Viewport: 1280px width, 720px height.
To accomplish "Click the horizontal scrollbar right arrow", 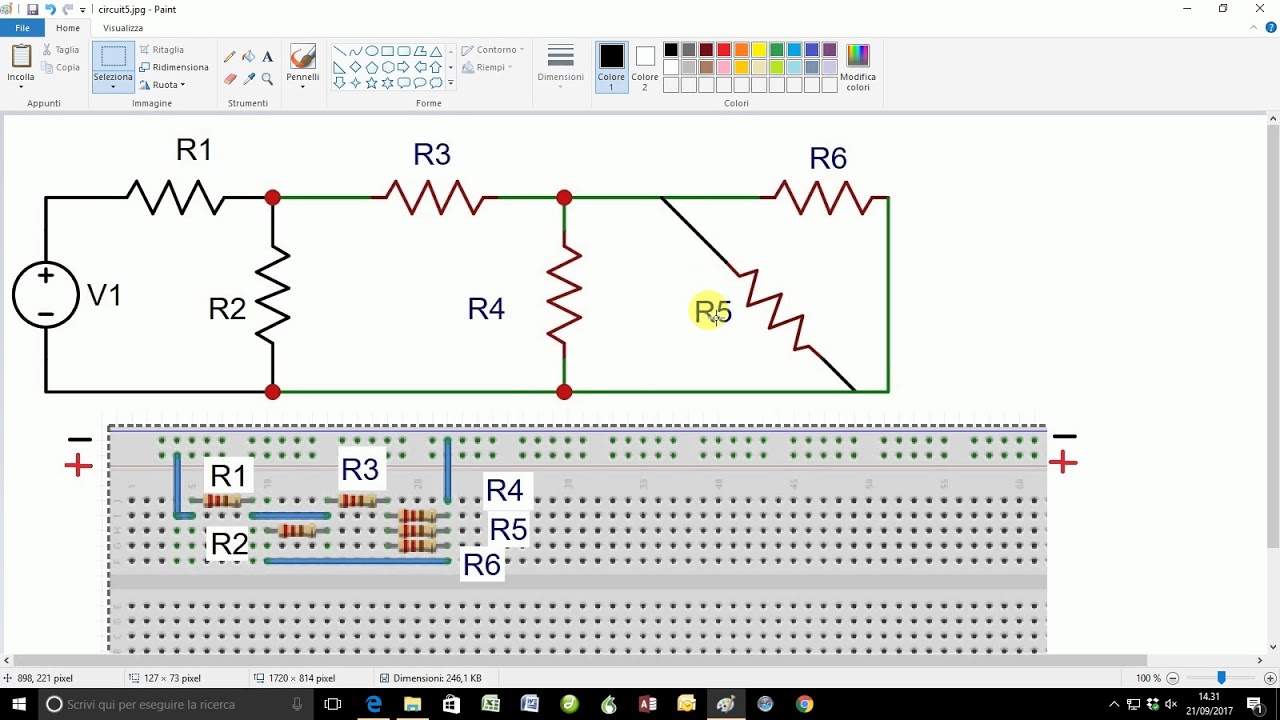I will (x=1260, y=660).
